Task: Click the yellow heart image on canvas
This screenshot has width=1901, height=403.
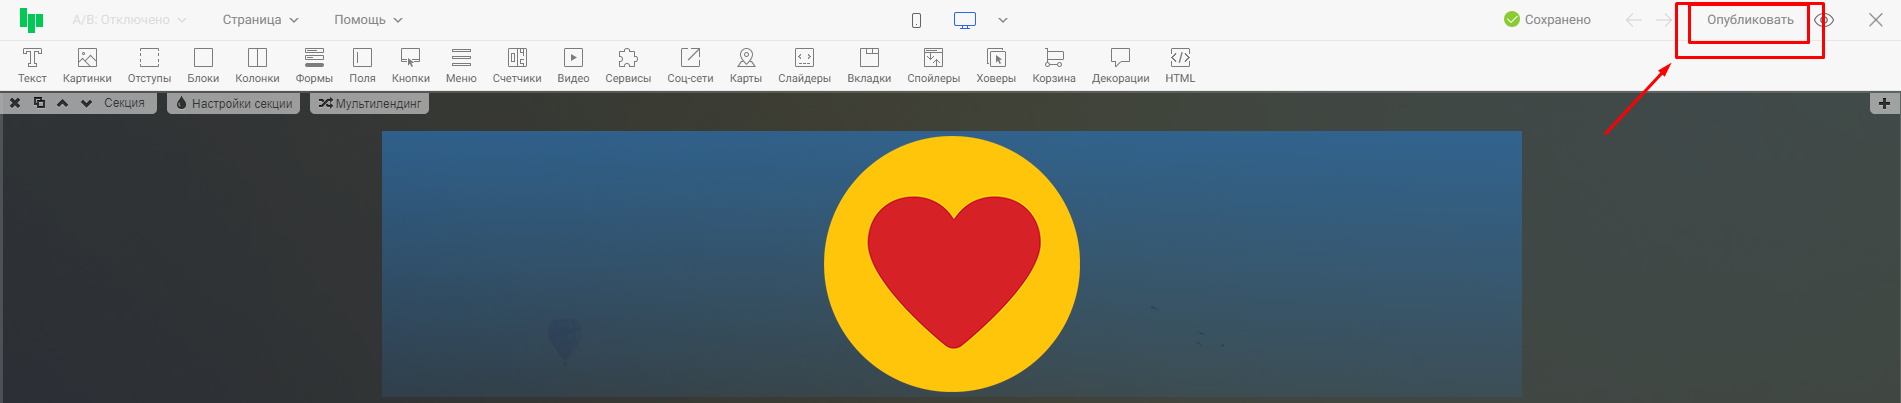Action: 952,264
